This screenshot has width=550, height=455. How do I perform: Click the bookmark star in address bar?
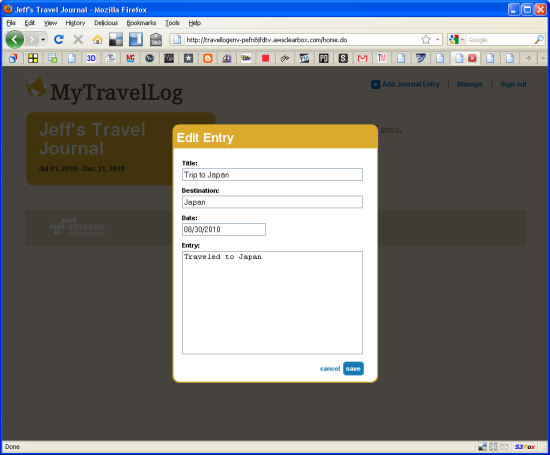point(426,40)
